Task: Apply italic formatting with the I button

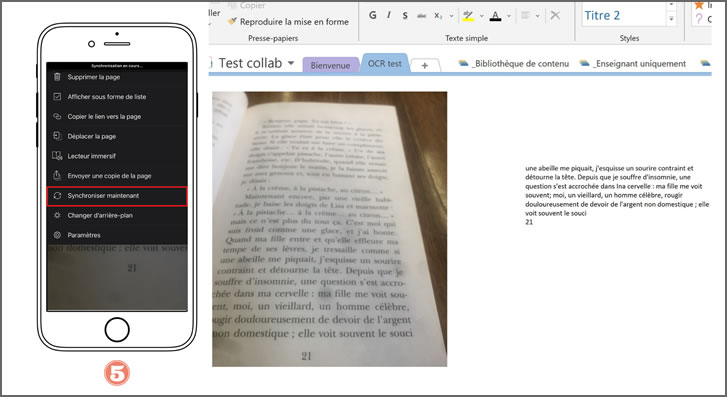Action: [389, 15]
